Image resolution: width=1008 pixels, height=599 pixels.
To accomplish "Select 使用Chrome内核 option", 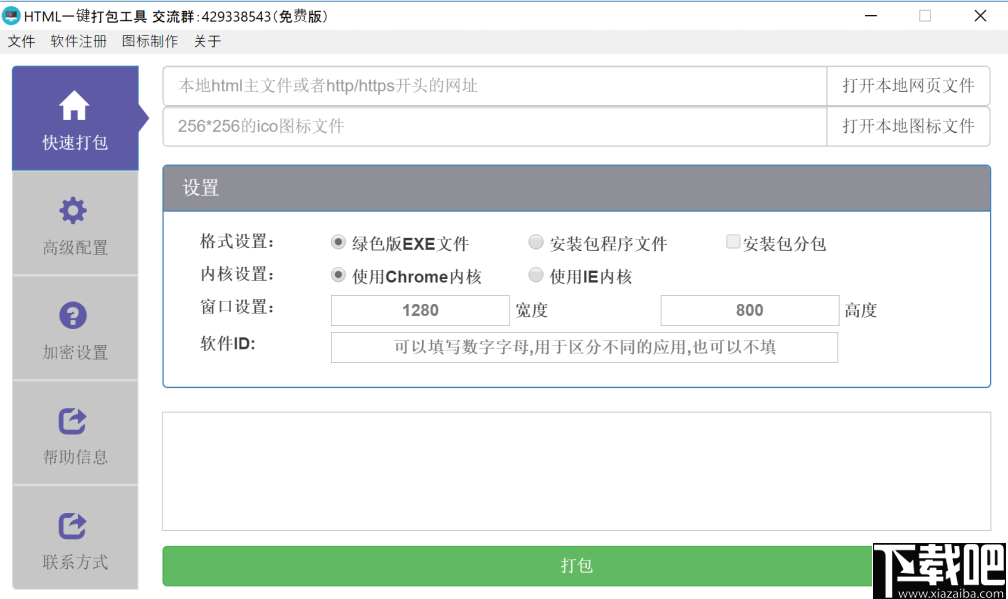I will tap(338, 275).
